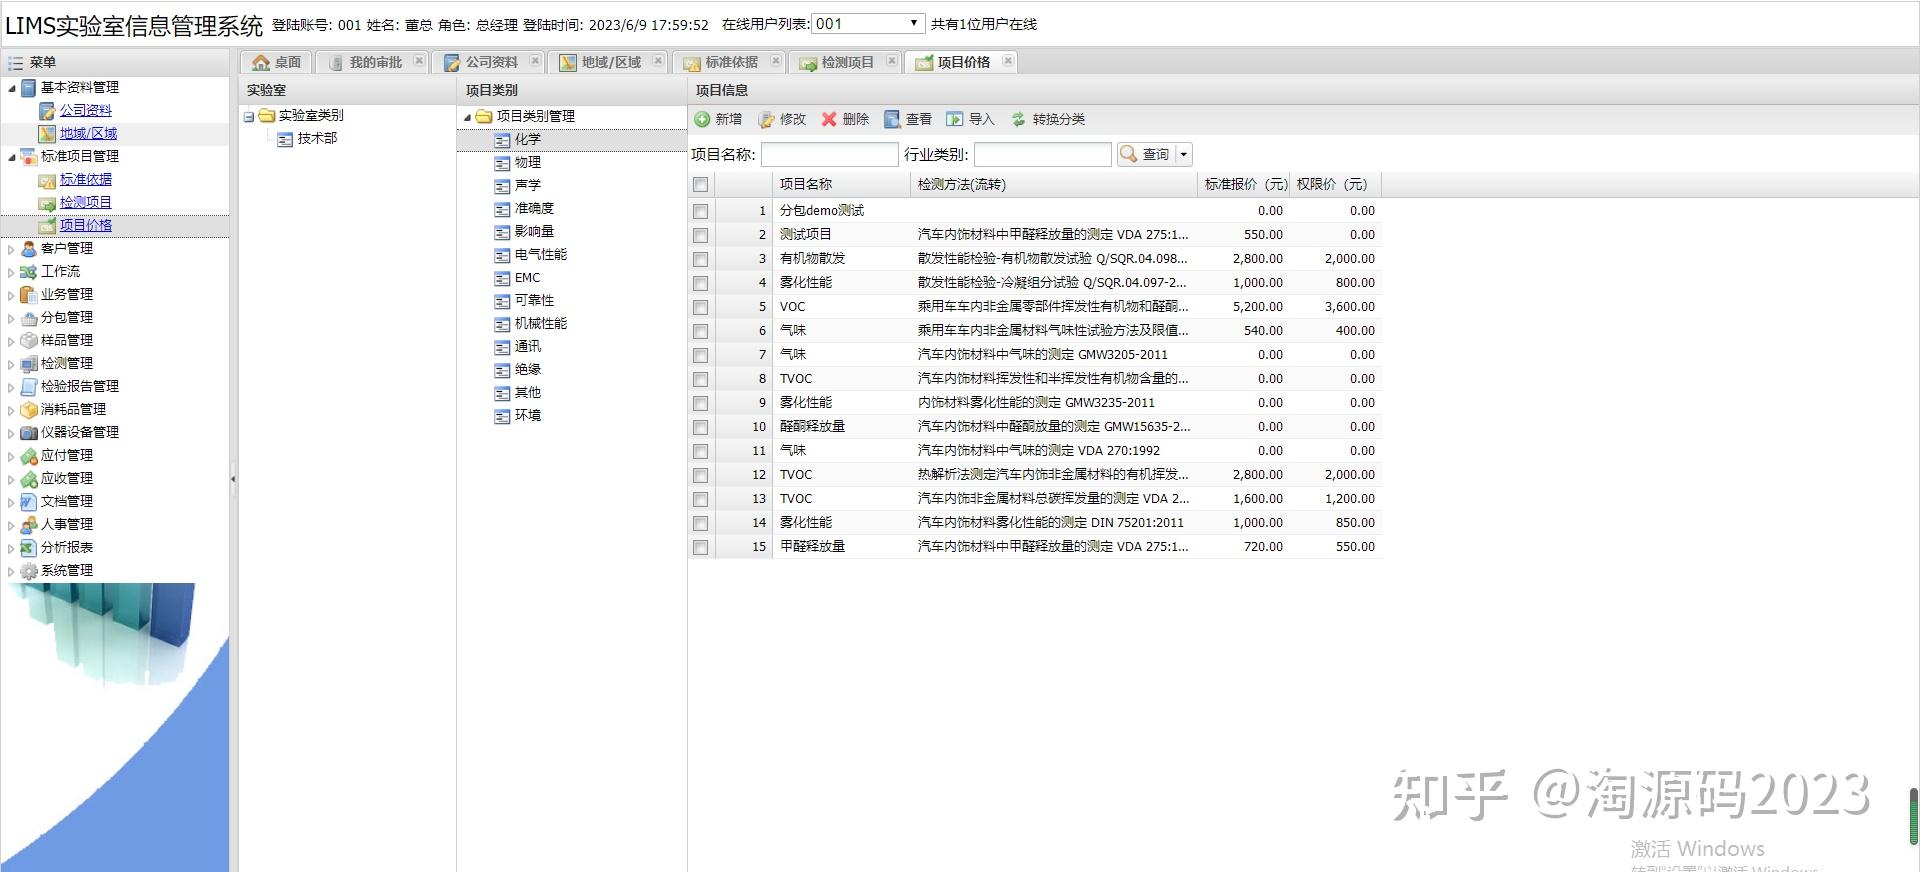Screen dimensions: 1920x872
Task: Click the 查询 magnifier search icon
Action: [x=1128, y=154]
